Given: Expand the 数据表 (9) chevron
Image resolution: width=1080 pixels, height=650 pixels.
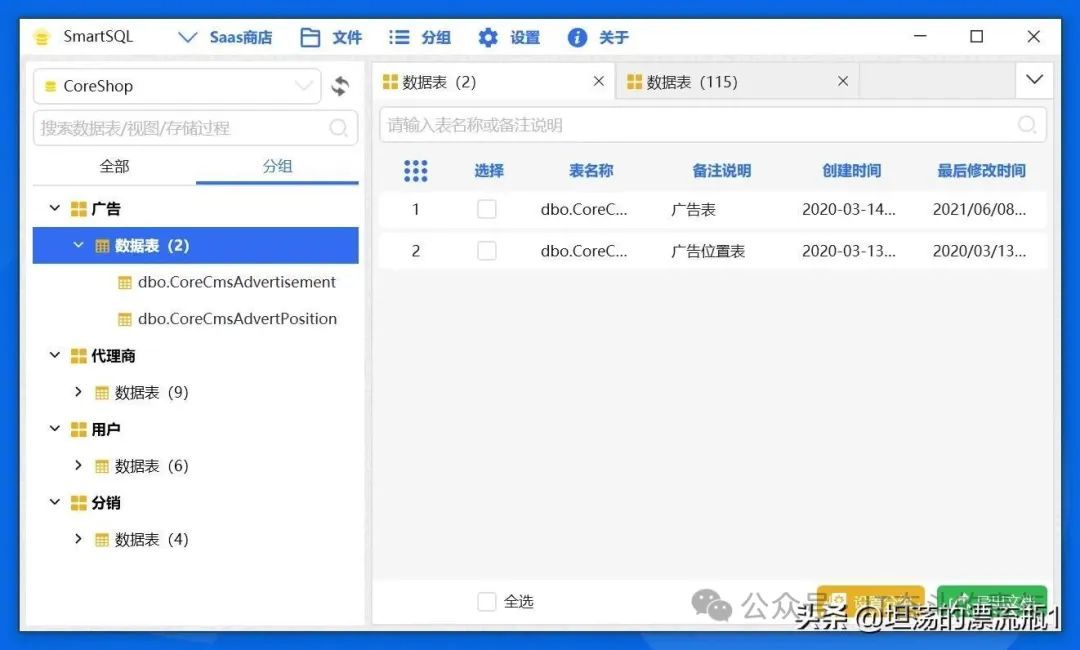Looking at the screenshot, I should [x=79, y=392].
